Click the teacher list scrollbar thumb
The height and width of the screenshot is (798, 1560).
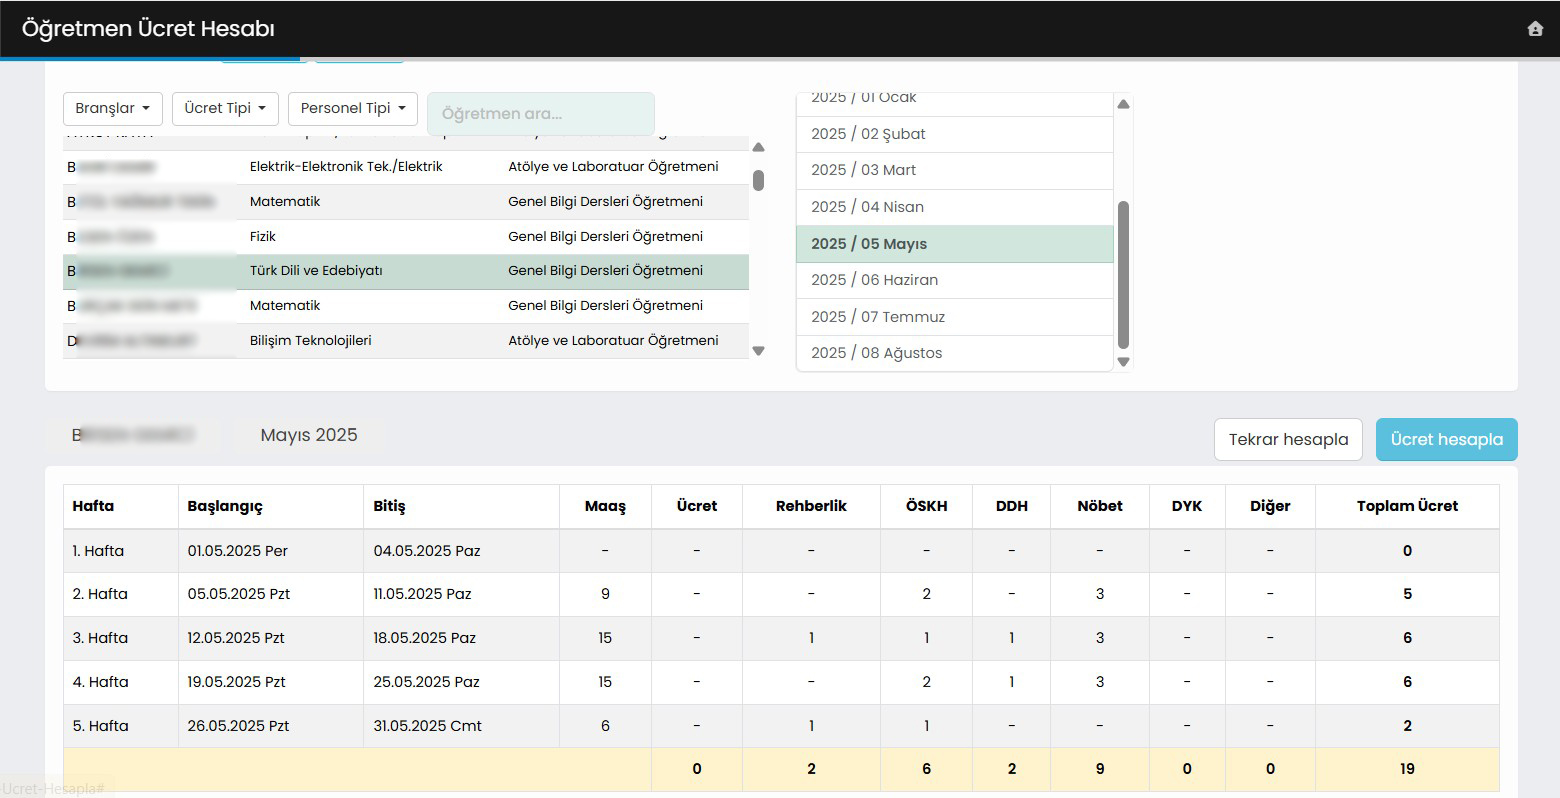[x=759, y=180]
